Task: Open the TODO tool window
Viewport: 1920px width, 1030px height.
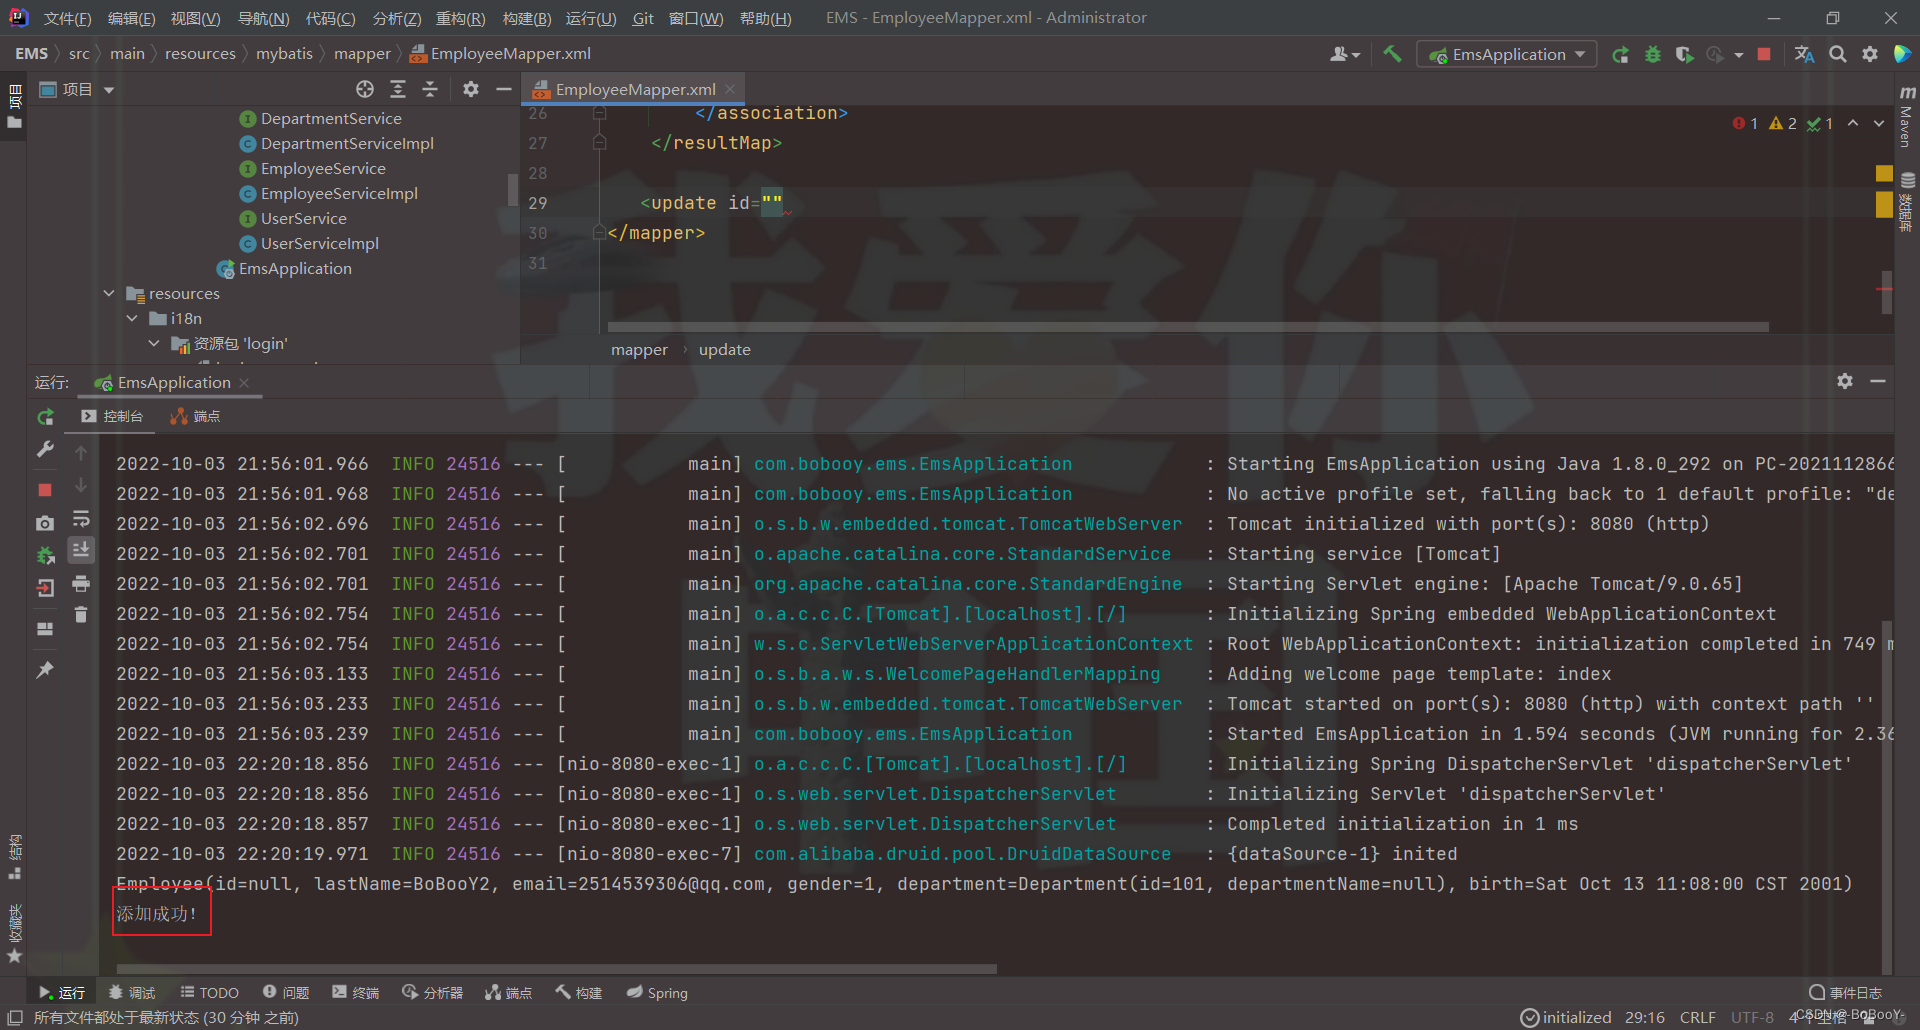Action: click(210, 992)
